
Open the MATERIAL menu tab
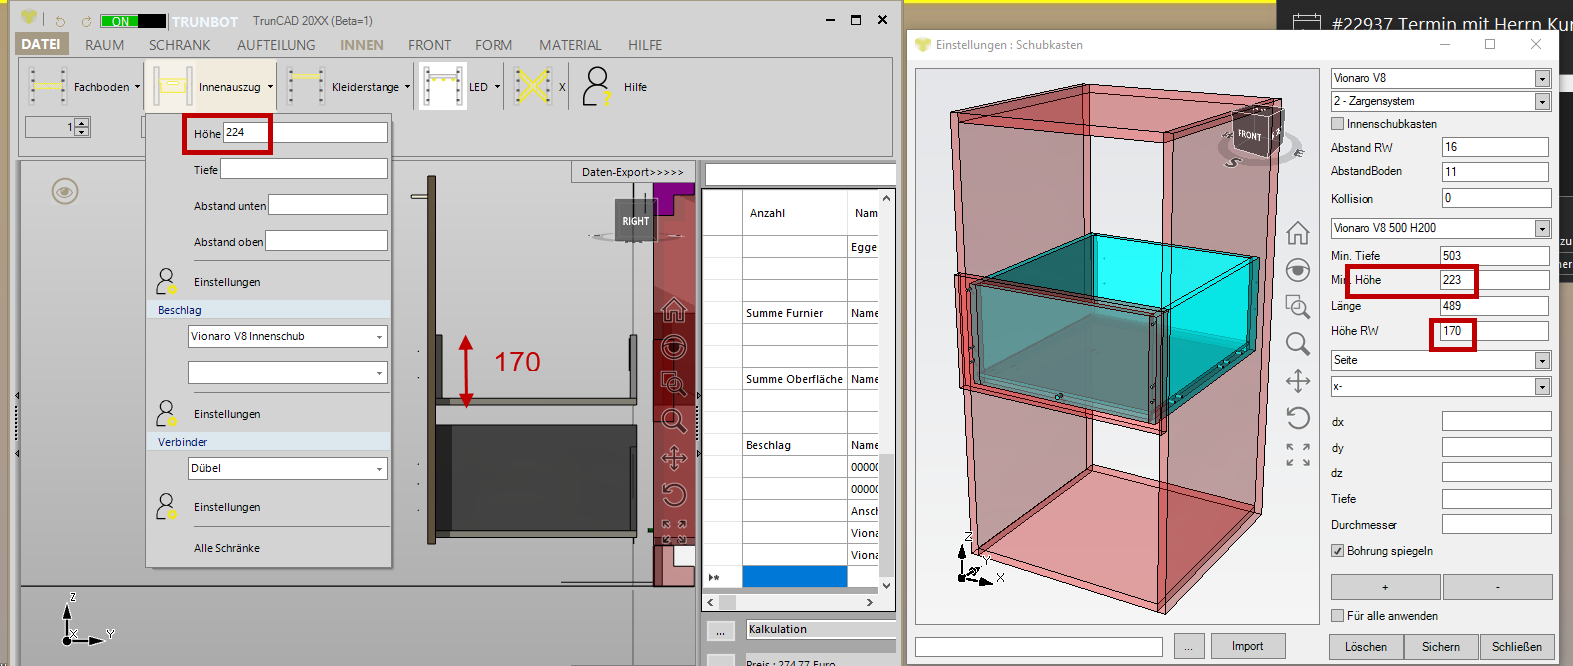pyautogui.click(x=570, y=45)
